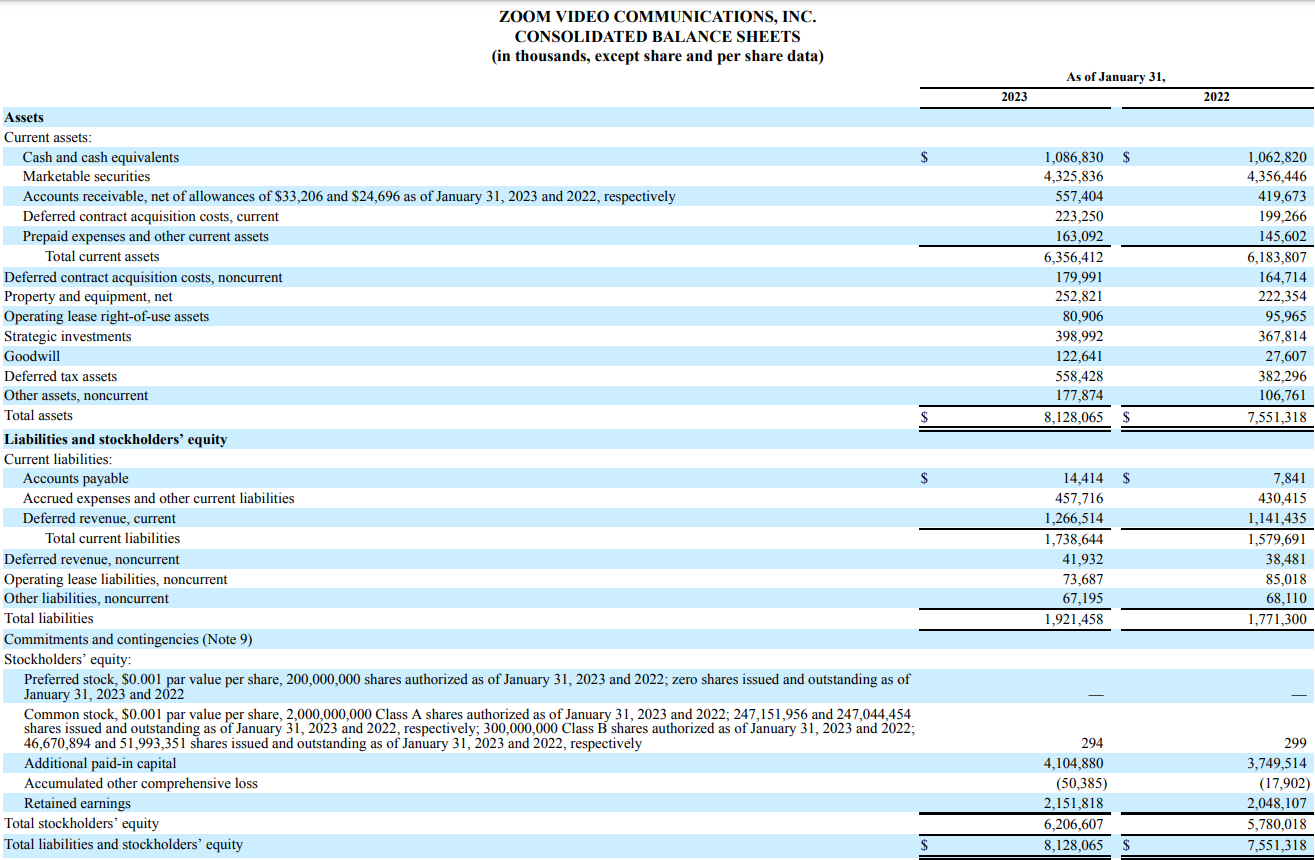Select 'Deferred contract acquisition costs, current' label
This screenshot has height=860, width=1315.
coord(151,217)
